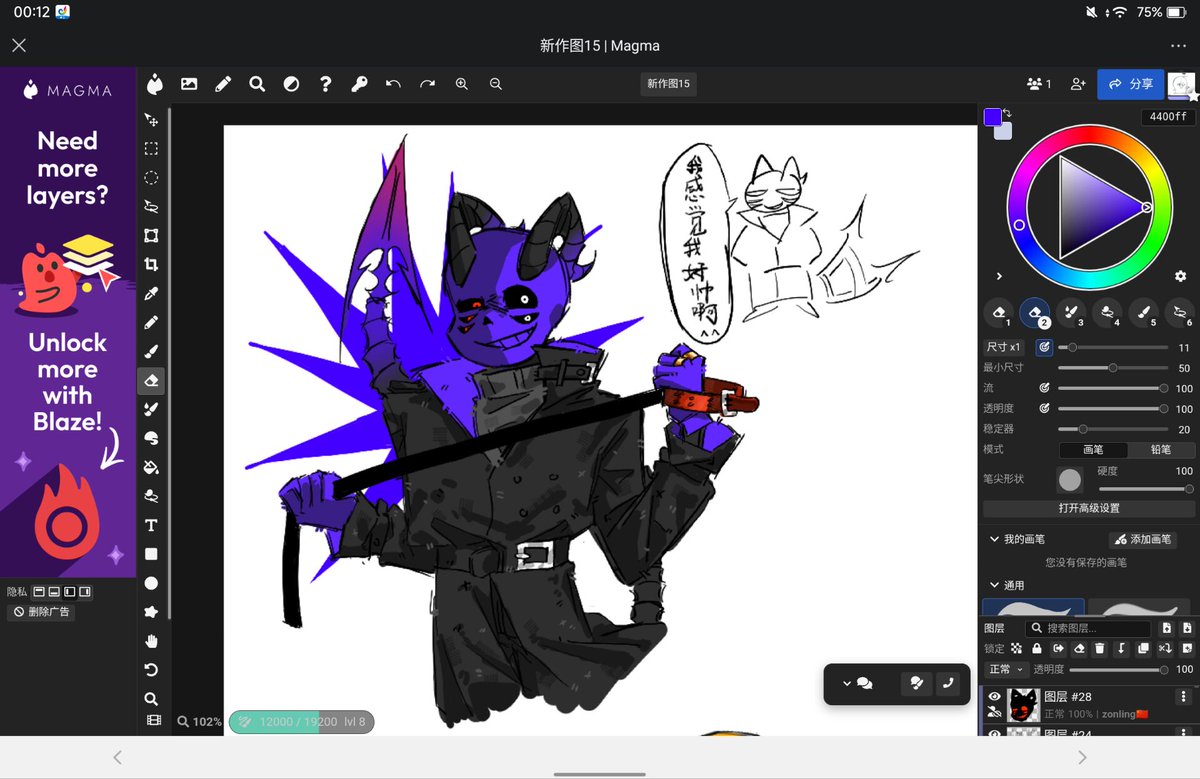
Task: Select the paint bucket fill tool
Action: pos(151,467)
